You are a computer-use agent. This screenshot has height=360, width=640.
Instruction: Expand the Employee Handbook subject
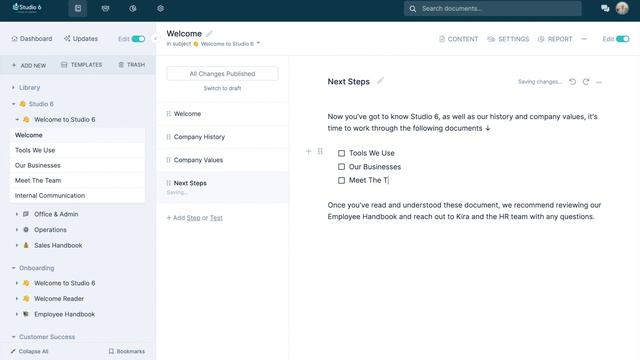17,314
